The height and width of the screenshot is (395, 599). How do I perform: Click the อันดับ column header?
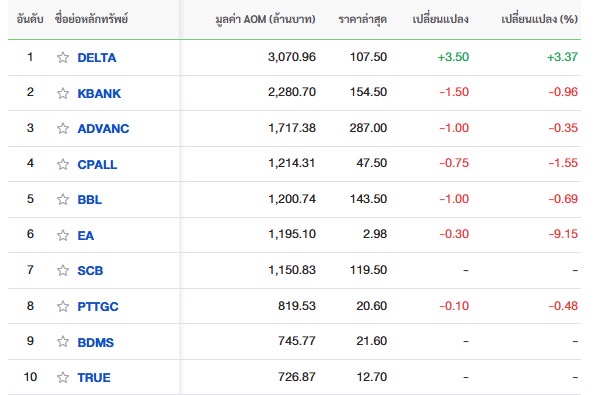coord(30,19)
